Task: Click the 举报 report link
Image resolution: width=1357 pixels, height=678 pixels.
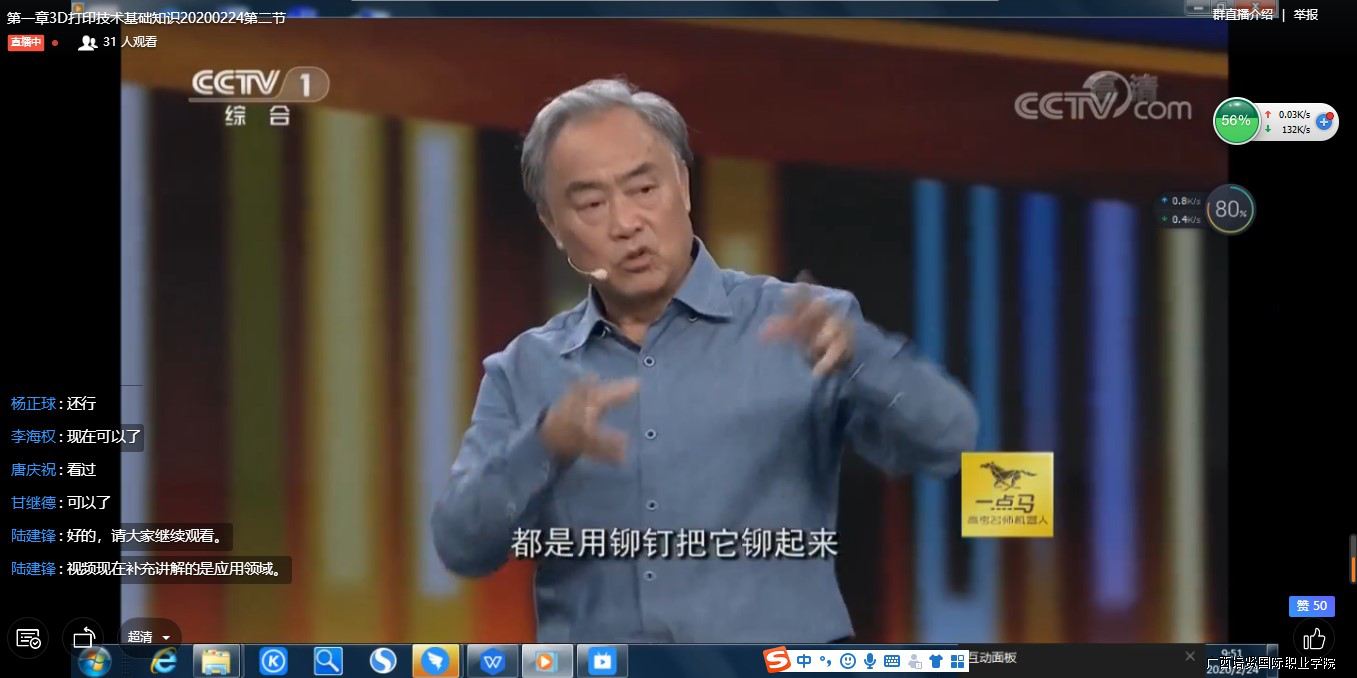Action: [1306, 14]
